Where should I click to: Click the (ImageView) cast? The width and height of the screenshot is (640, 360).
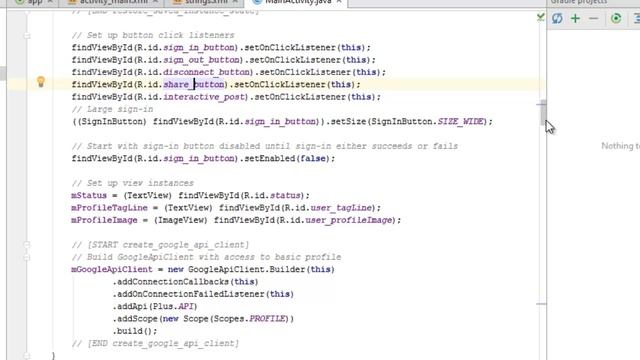click(x=181, y=220)
